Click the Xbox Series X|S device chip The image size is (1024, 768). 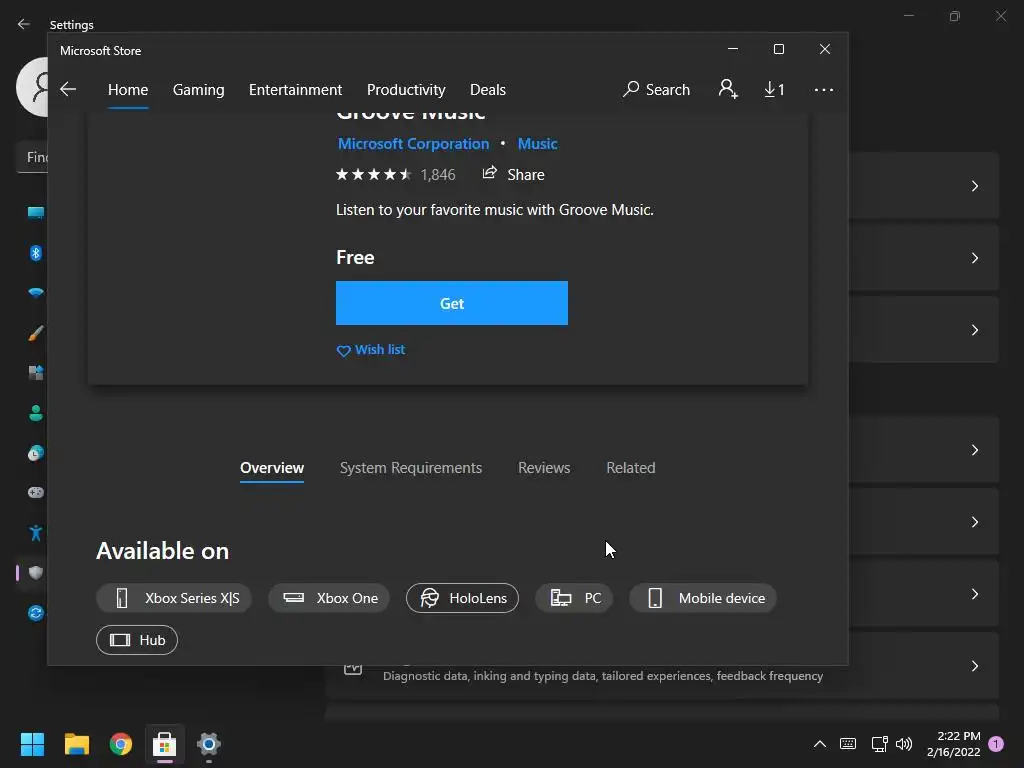point(174,598)
